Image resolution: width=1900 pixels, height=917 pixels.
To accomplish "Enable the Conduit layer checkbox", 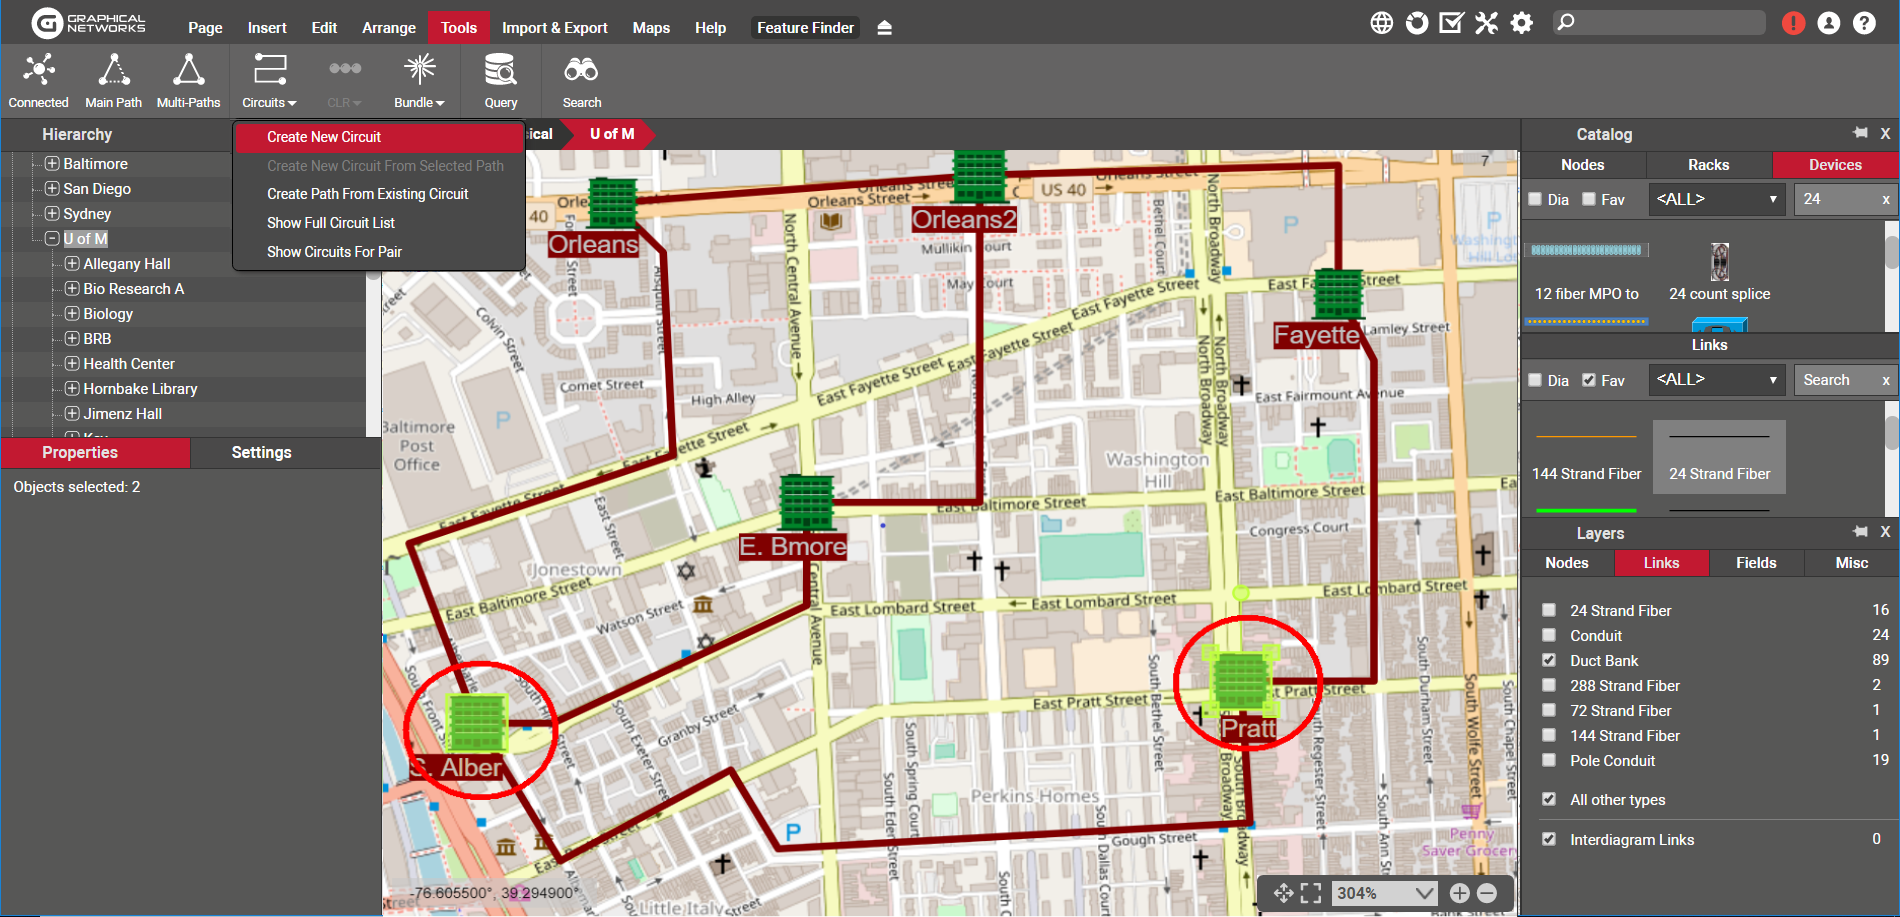I will click(1549, 635).
